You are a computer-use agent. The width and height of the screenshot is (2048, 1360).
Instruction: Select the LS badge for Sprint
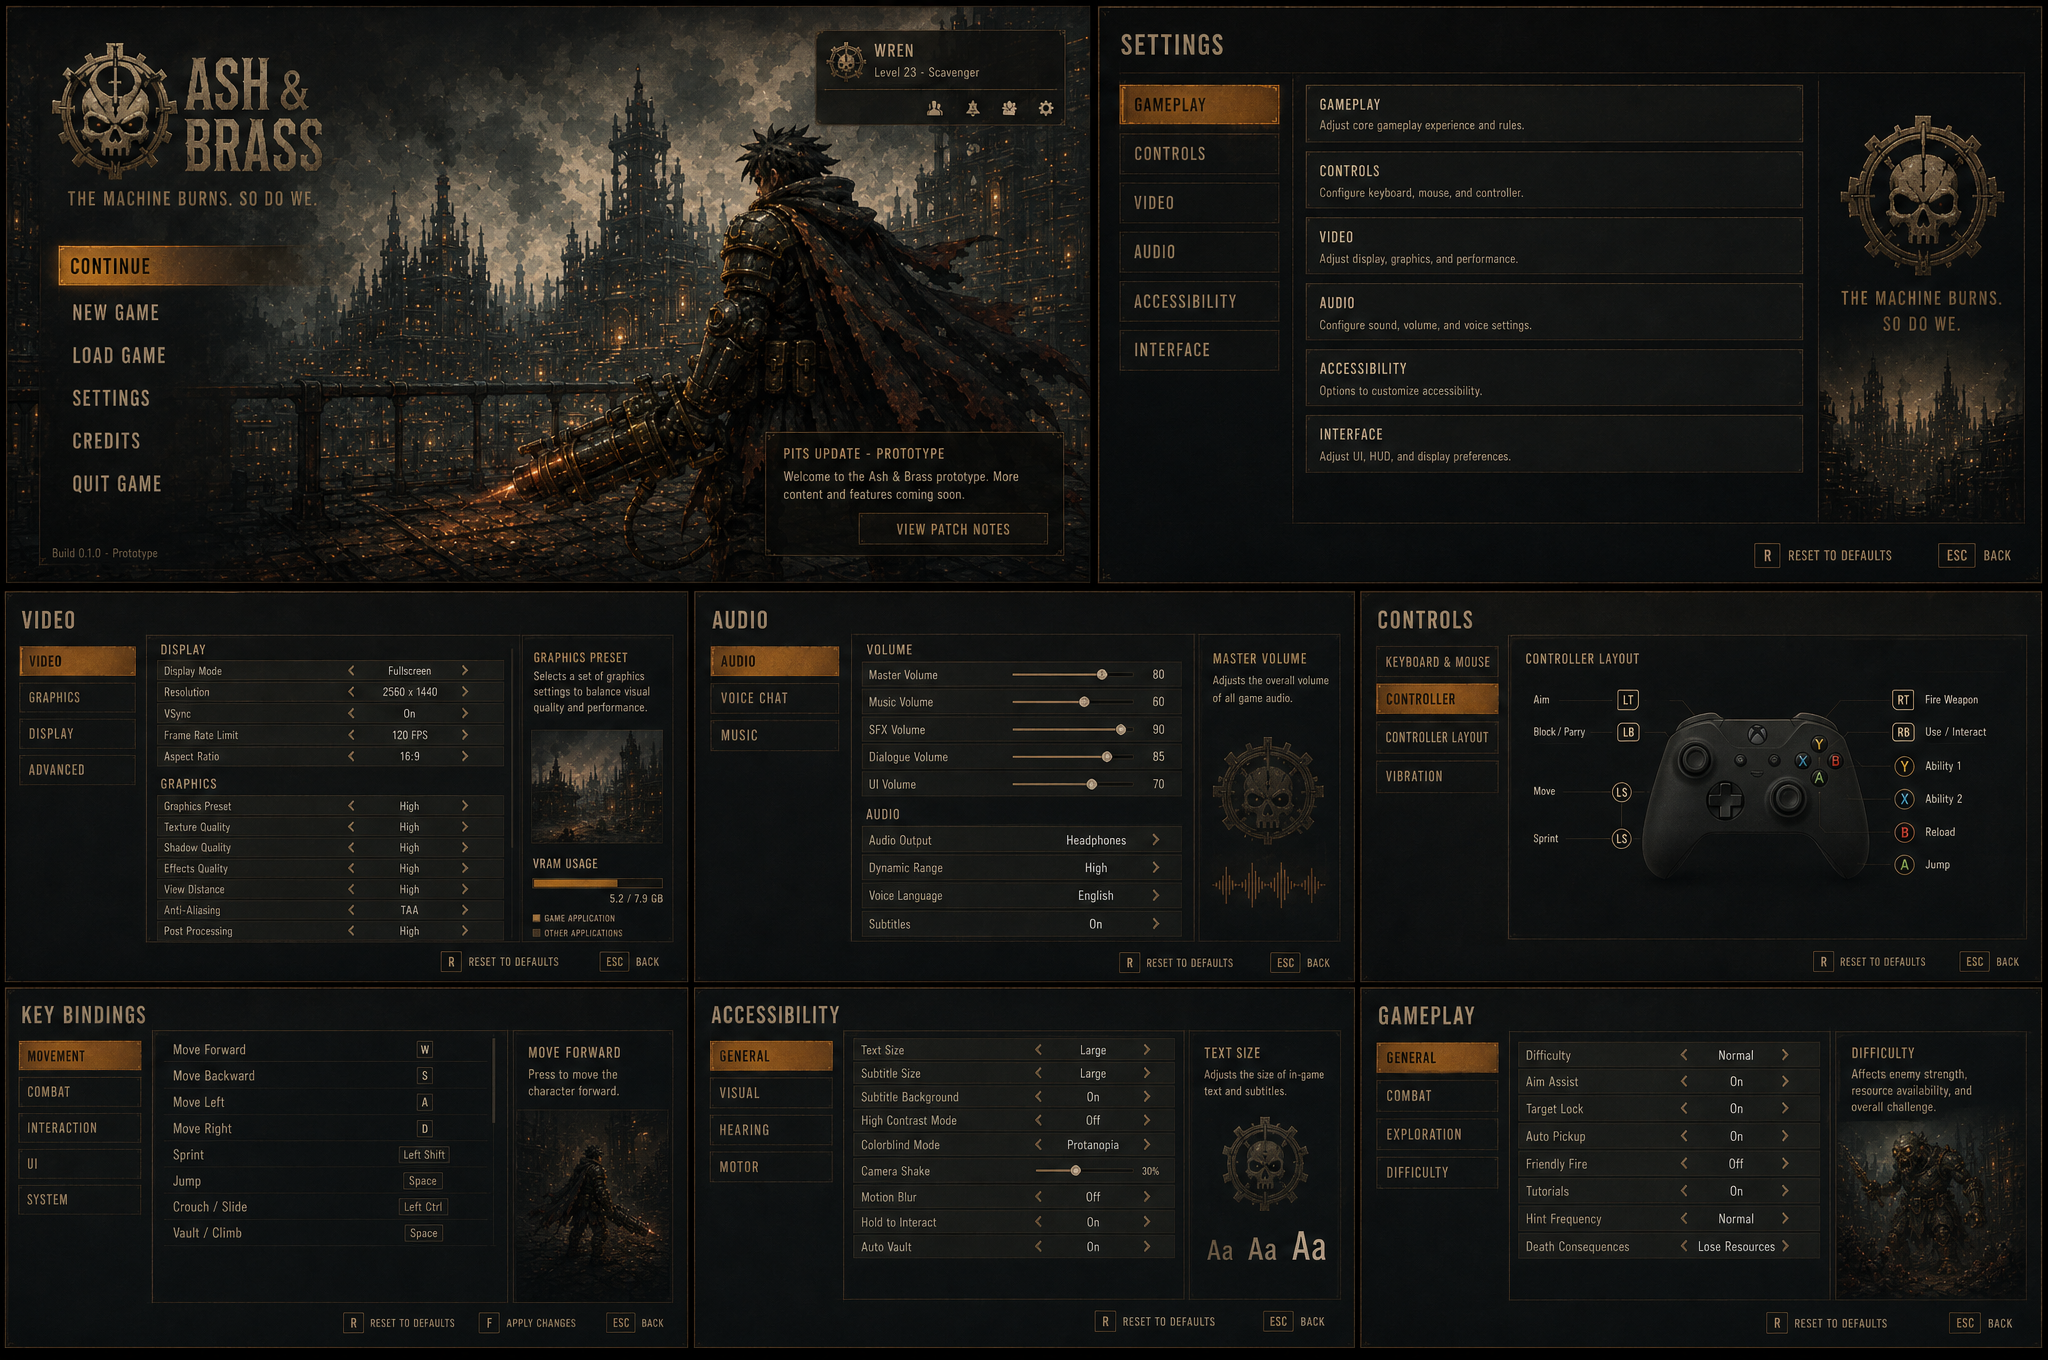point(1621,839)
